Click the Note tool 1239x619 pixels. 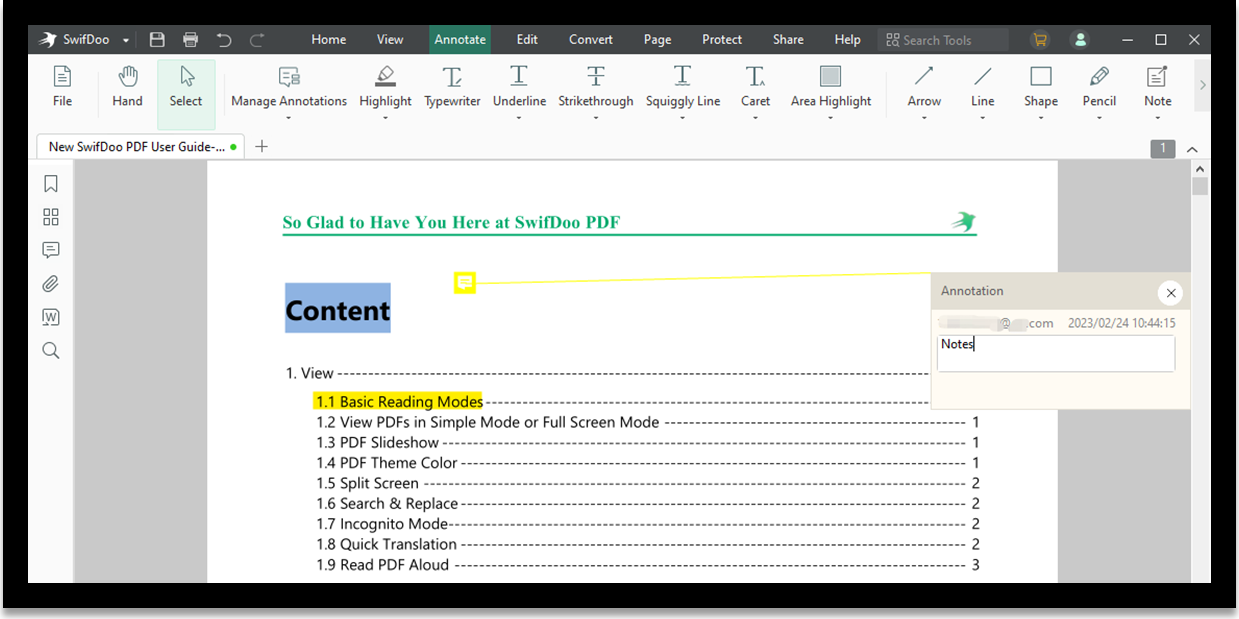(1157, 87)
